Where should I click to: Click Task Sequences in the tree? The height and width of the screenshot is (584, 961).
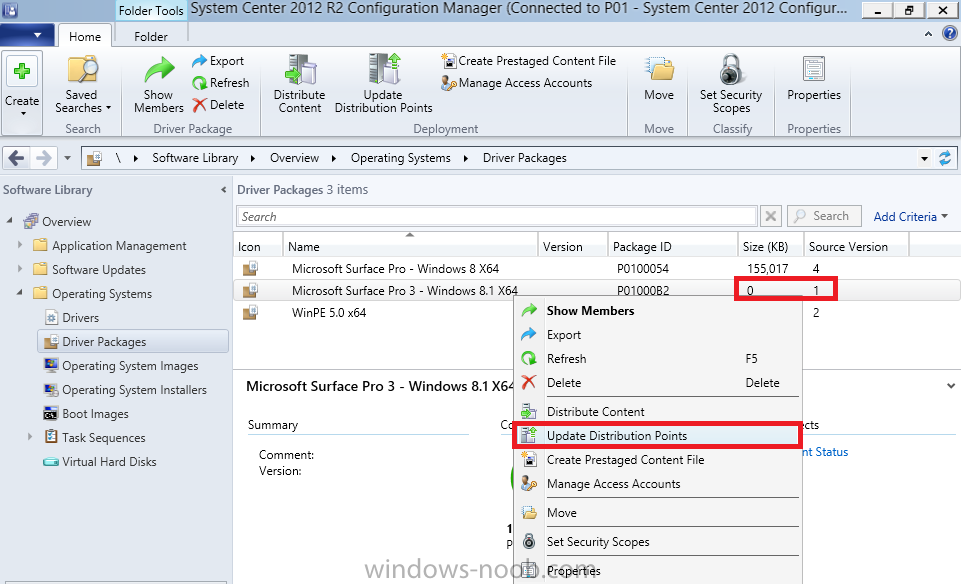coord(95,438)
